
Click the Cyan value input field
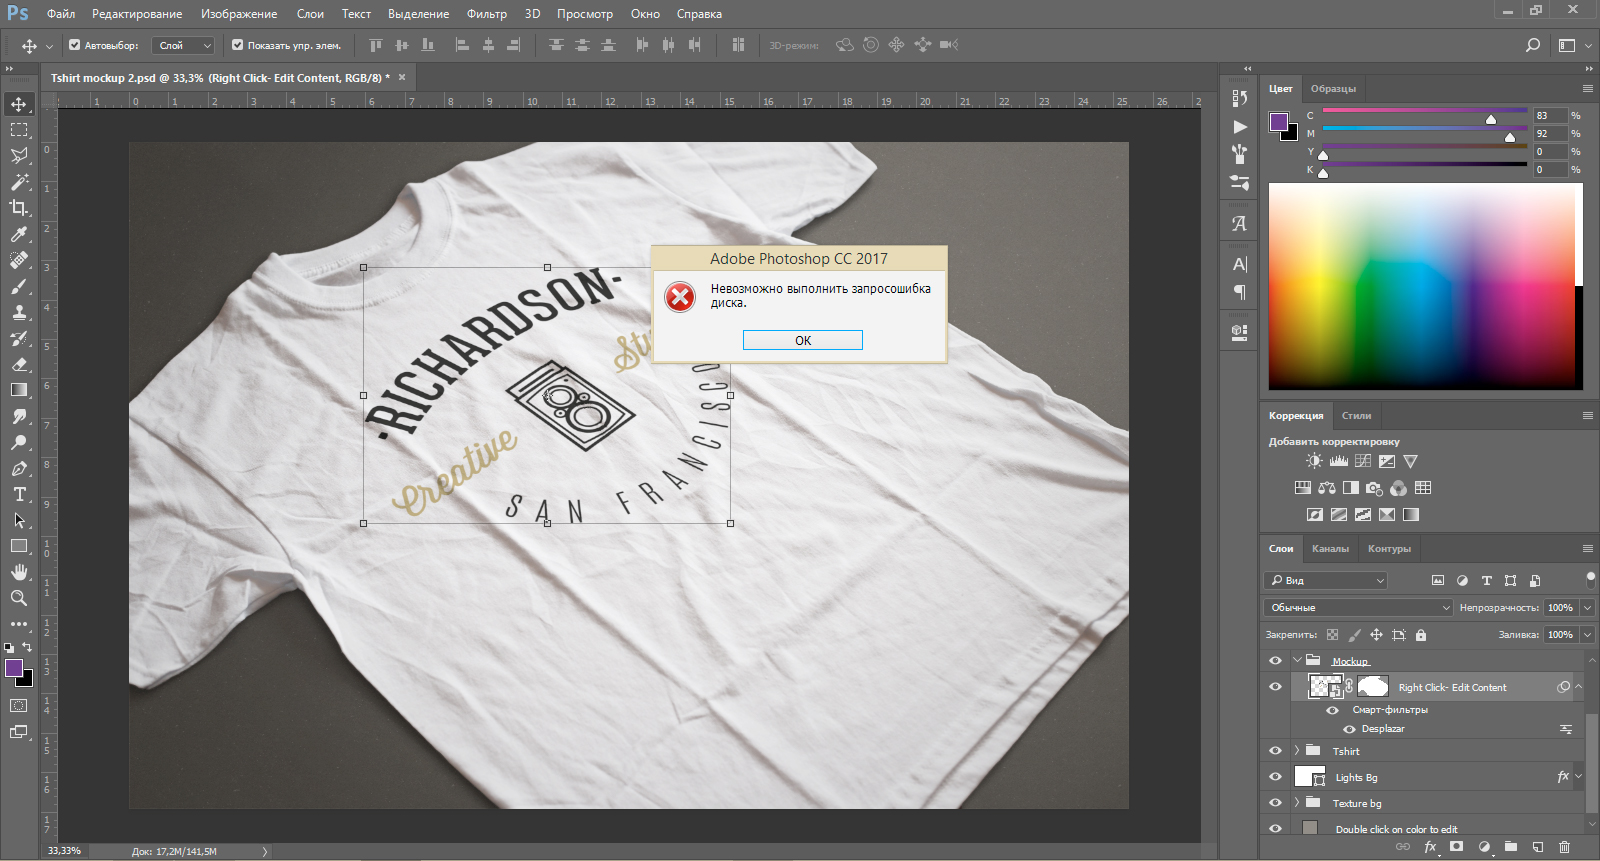click(x=1549, y=116)
